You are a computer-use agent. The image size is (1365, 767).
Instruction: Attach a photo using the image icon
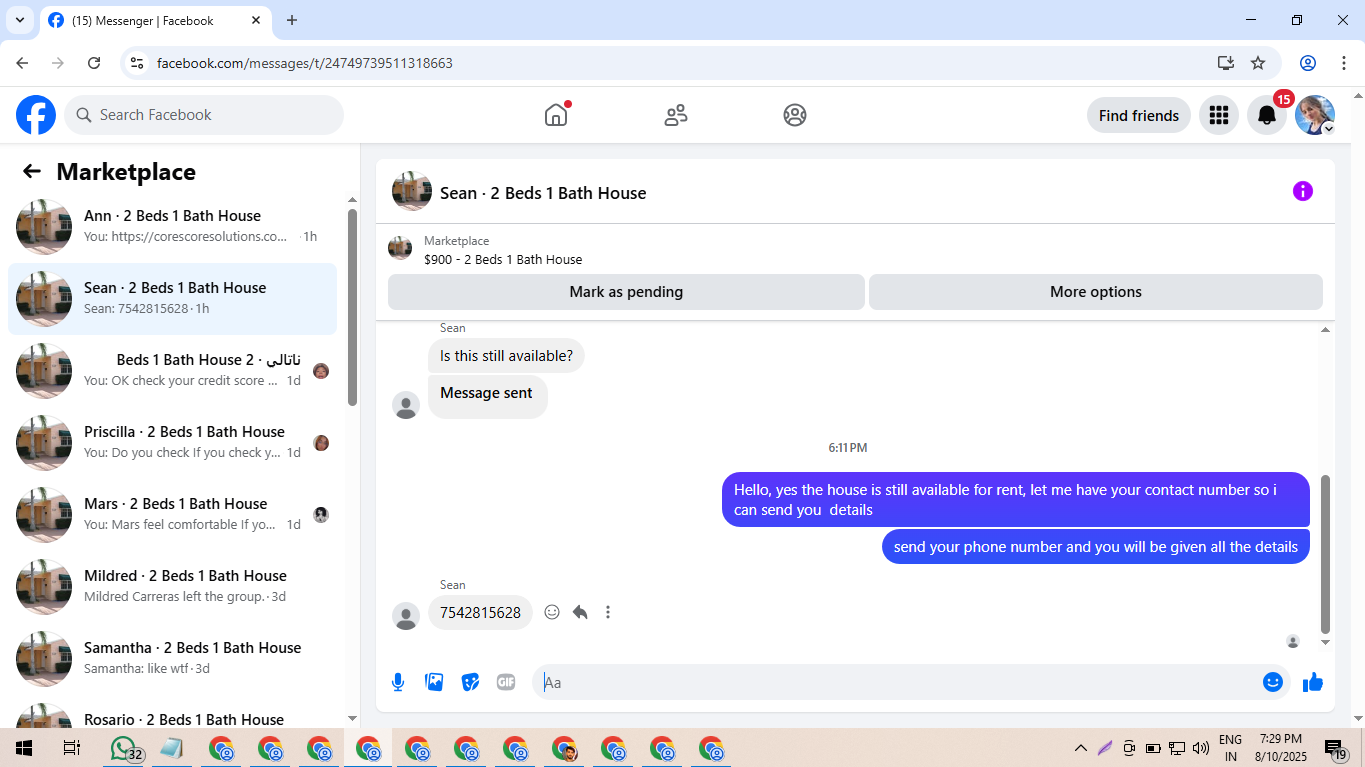click(x=434, y=682)
